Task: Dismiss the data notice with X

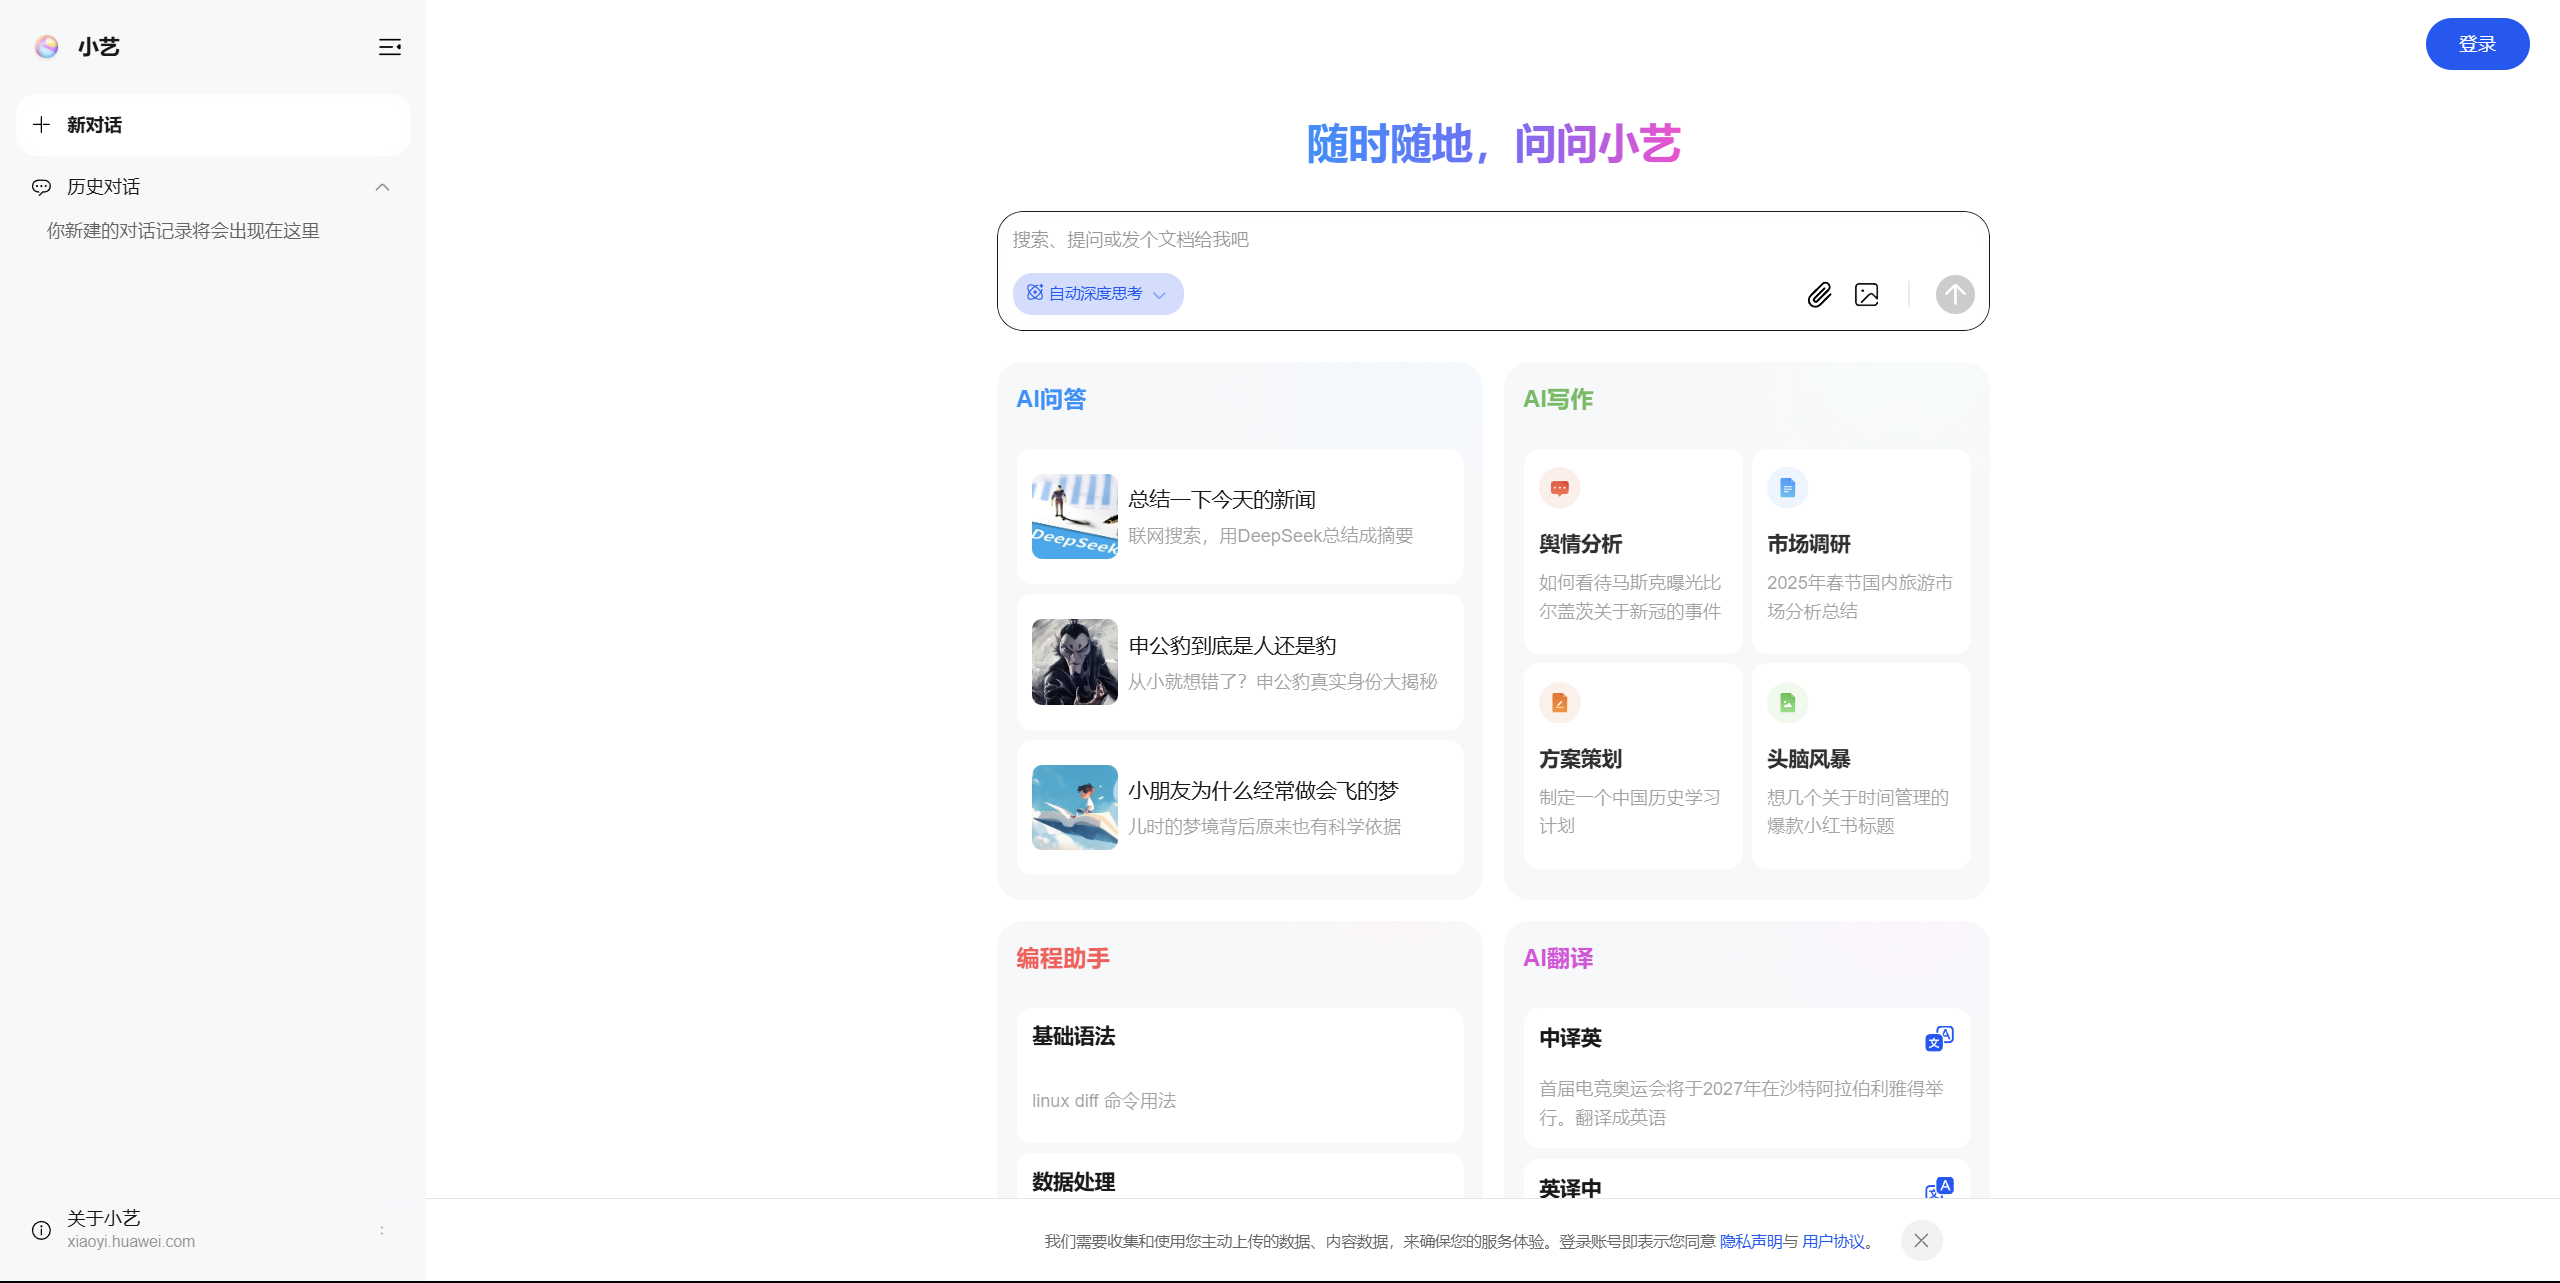Action: pyautogui.click(x=1921, y=1240)
